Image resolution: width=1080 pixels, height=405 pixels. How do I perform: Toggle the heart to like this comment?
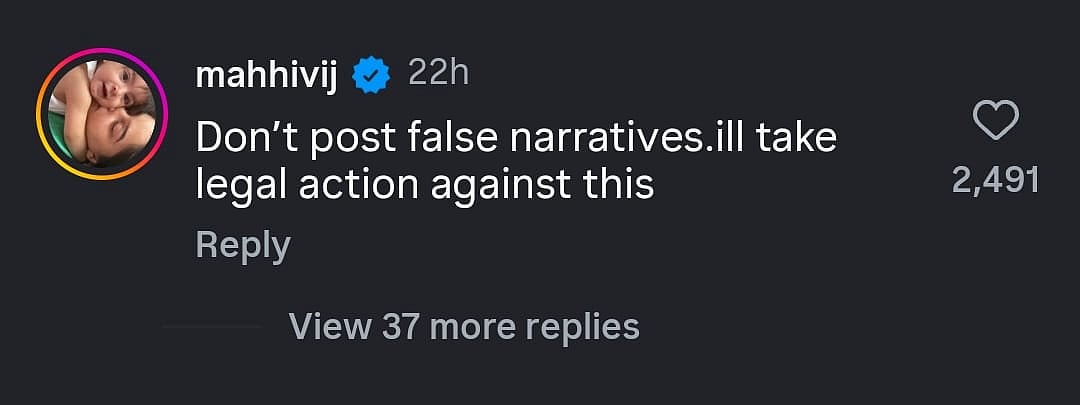(995, 122)
